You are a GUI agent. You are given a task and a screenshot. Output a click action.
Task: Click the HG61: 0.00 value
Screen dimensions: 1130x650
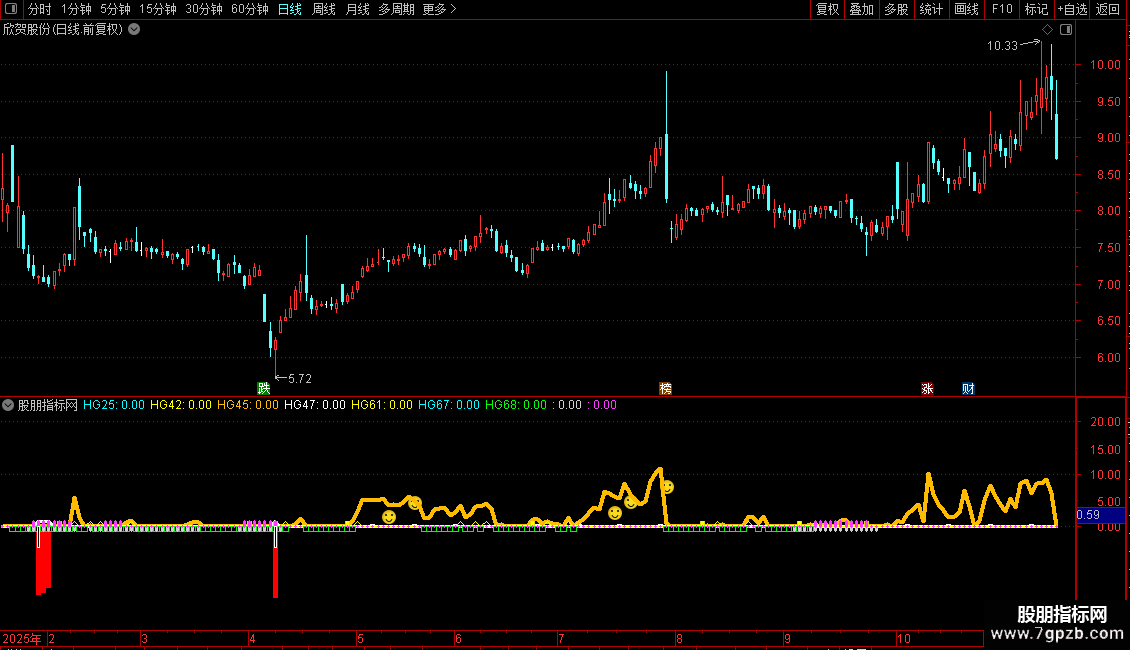click(x=382, y=405)
